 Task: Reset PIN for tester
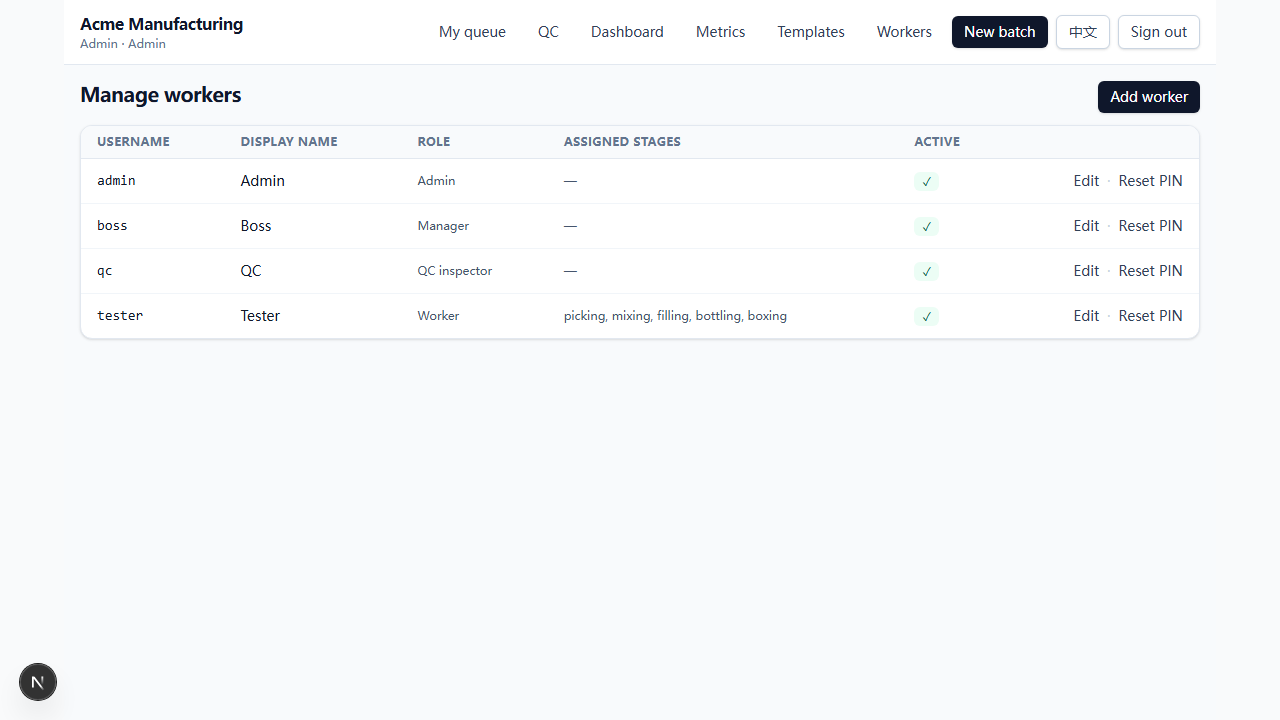coord(1150,316)
